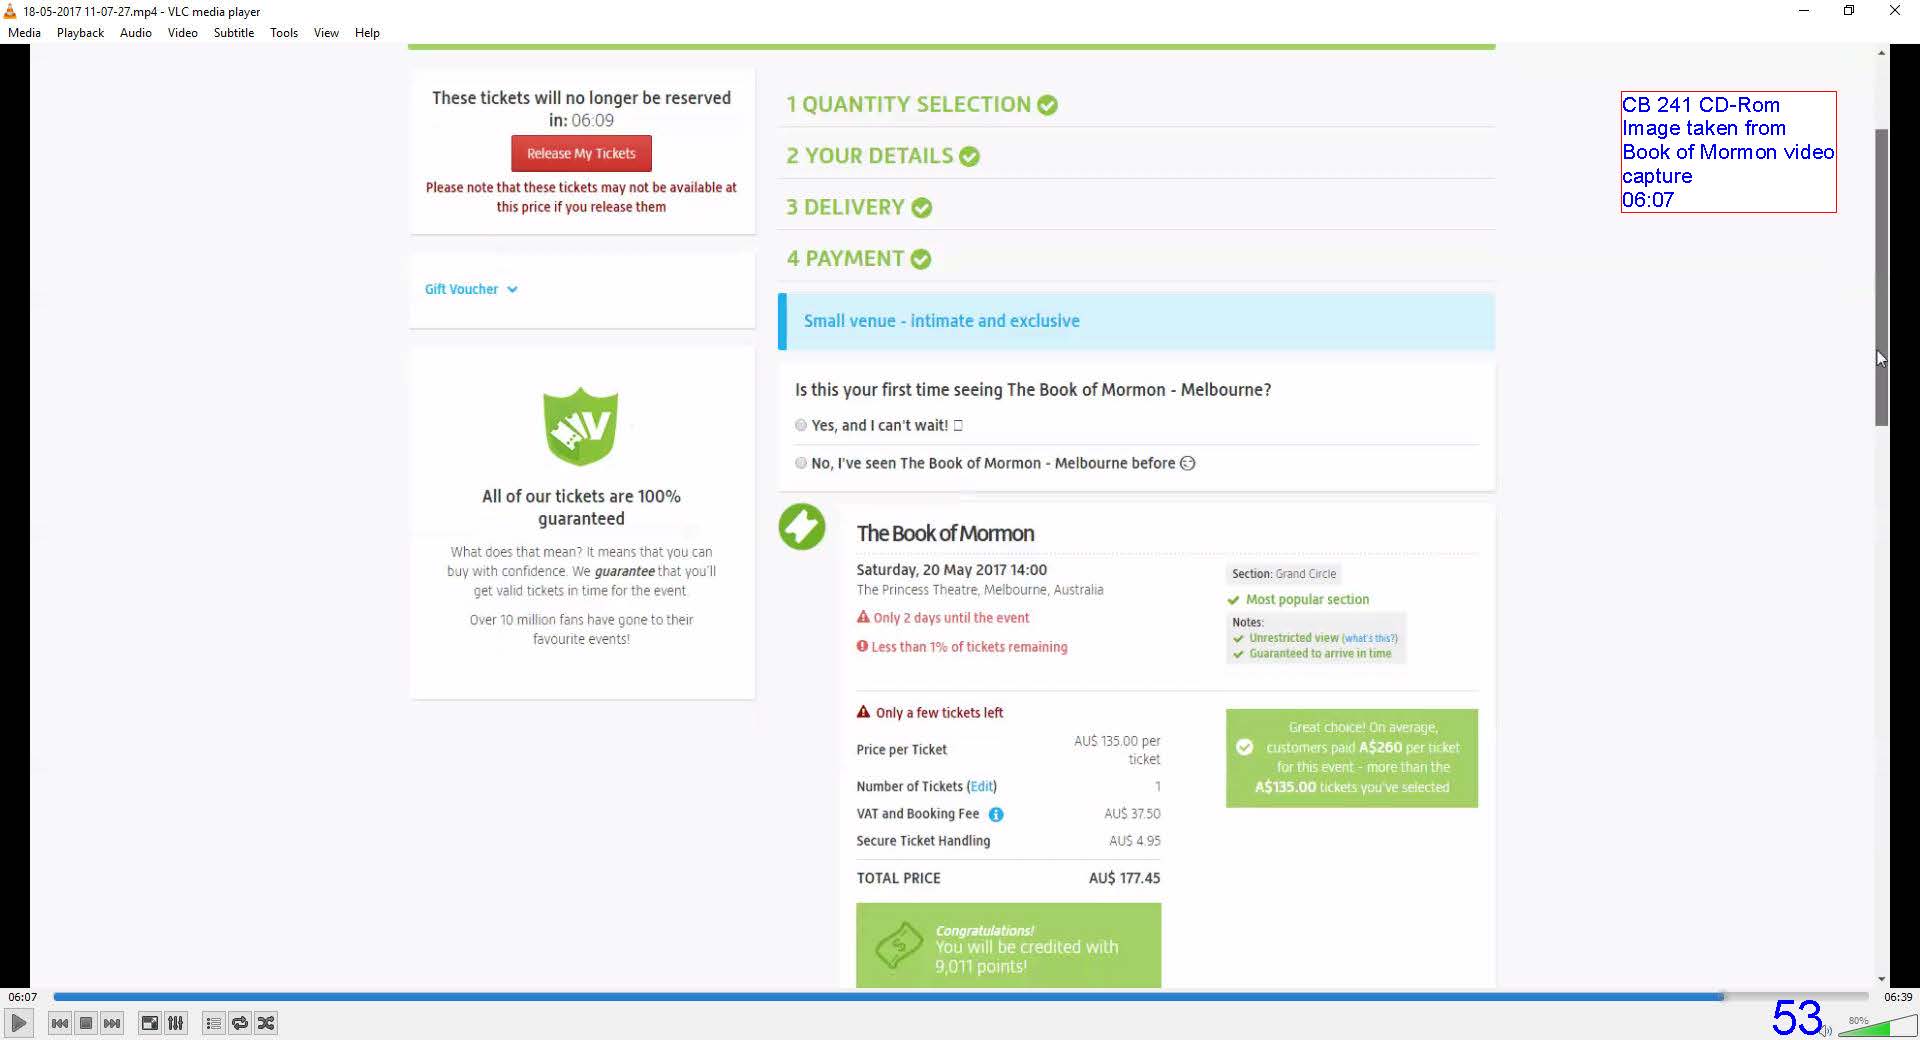Click the 'The Book of Mormon' event title

(x=945, y=533)
